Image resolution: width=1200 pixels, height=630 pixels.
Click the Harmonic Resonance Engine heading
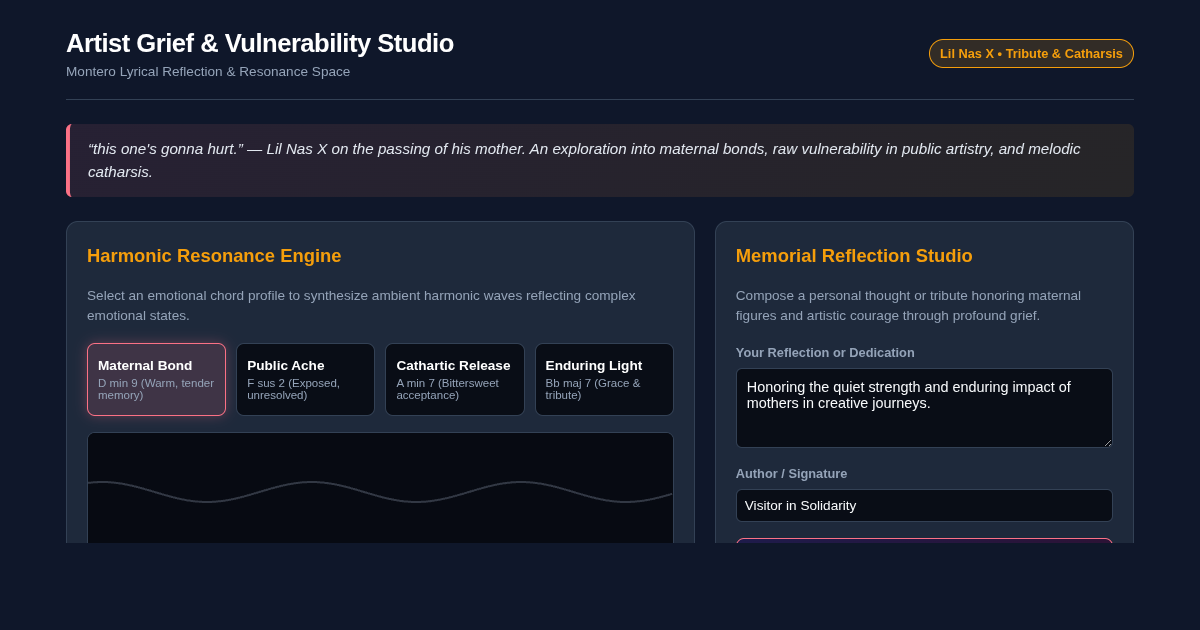point(214,256)
